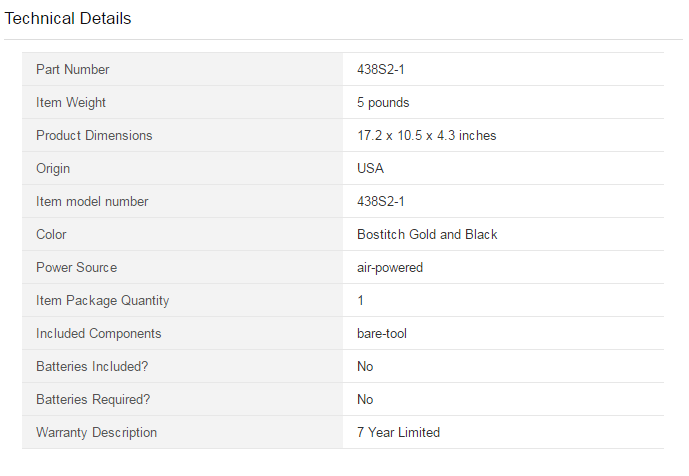Click Bostitch Gold and Black color value

click(427, 234)
